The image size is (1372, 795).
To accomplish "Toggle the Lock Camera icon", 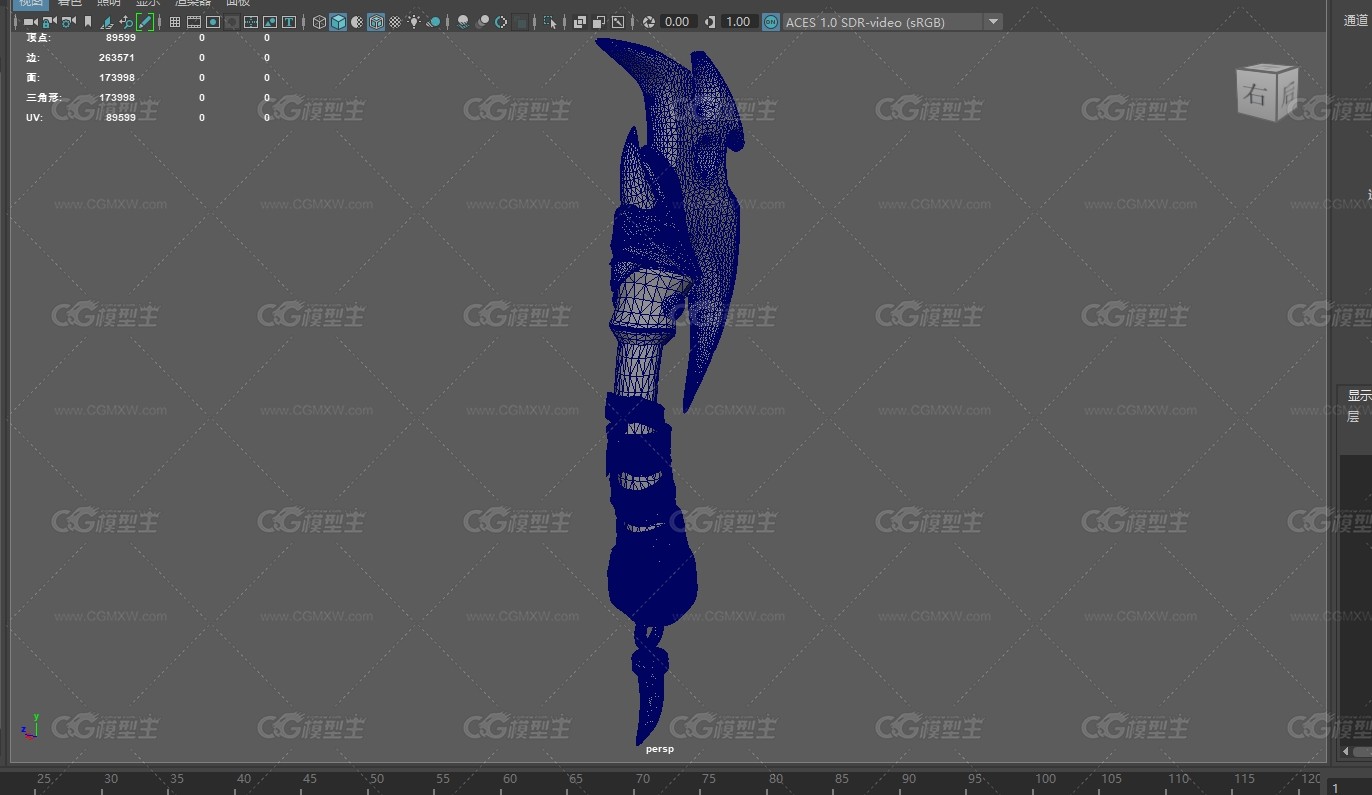I will 49,21.
